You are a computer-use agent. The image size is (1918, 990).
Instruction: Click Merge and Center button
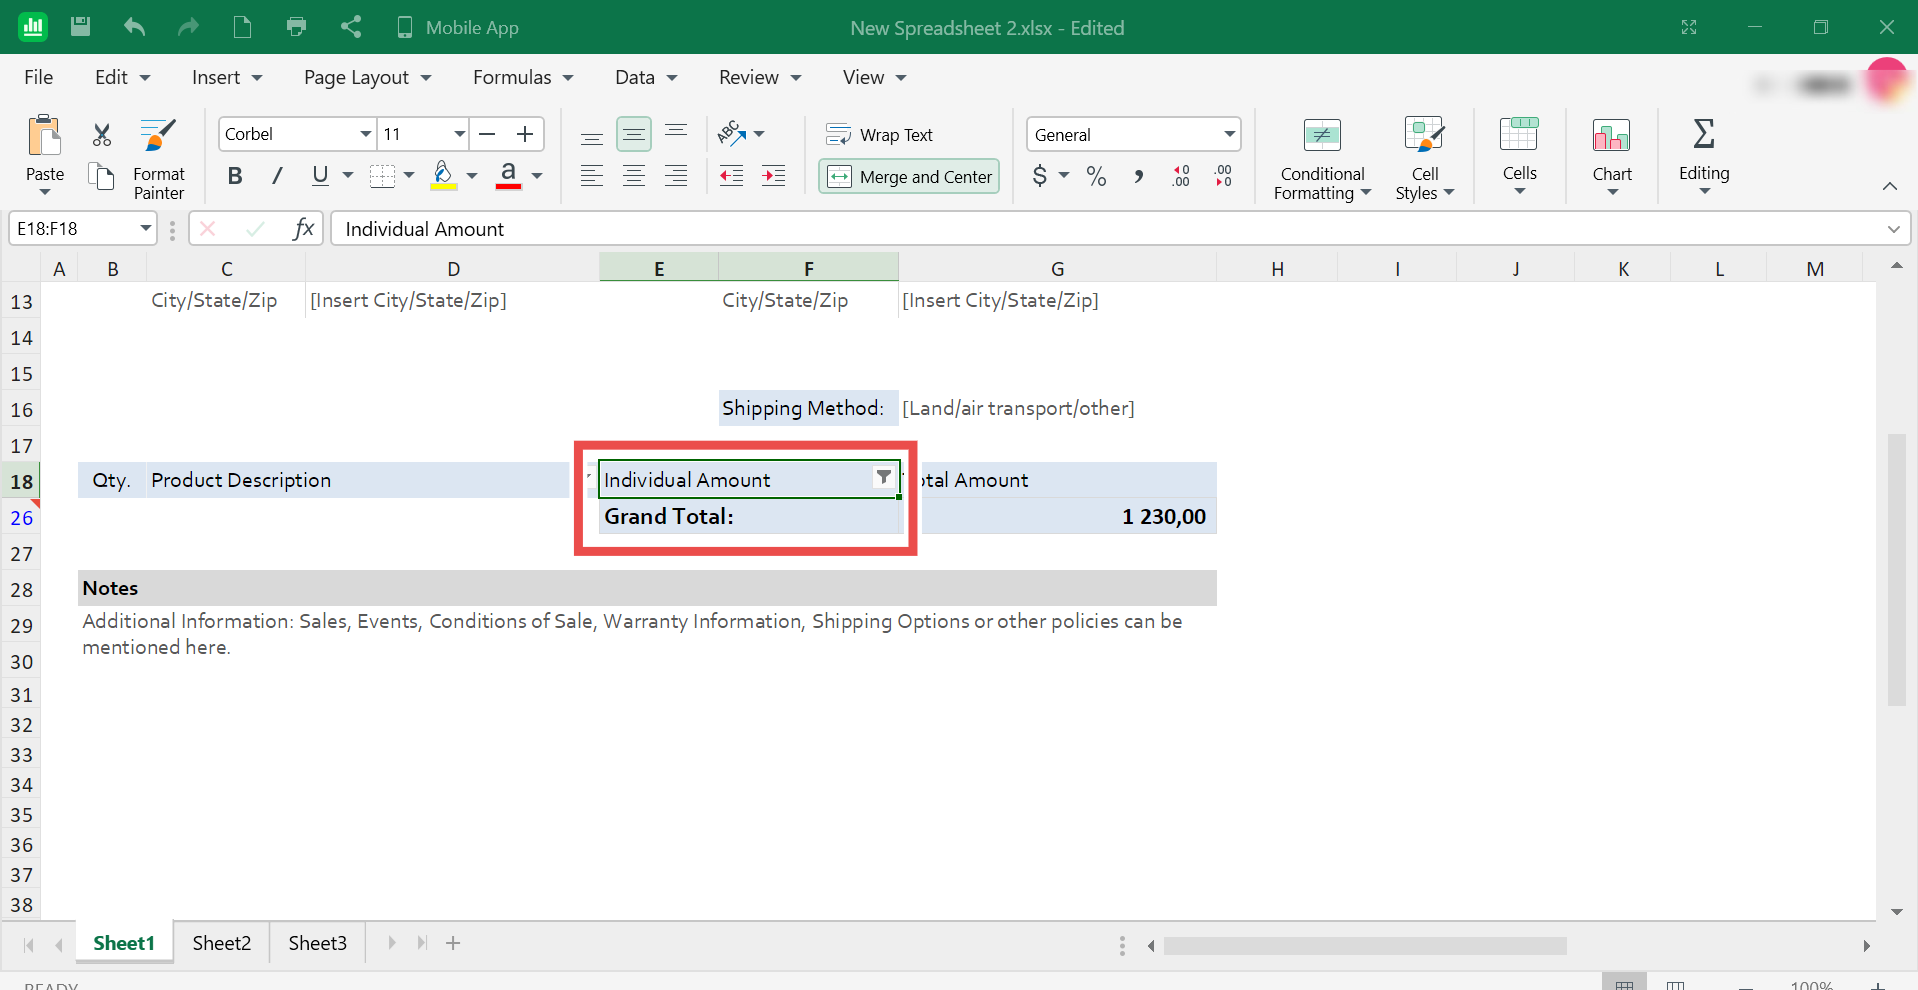point(909,176)
